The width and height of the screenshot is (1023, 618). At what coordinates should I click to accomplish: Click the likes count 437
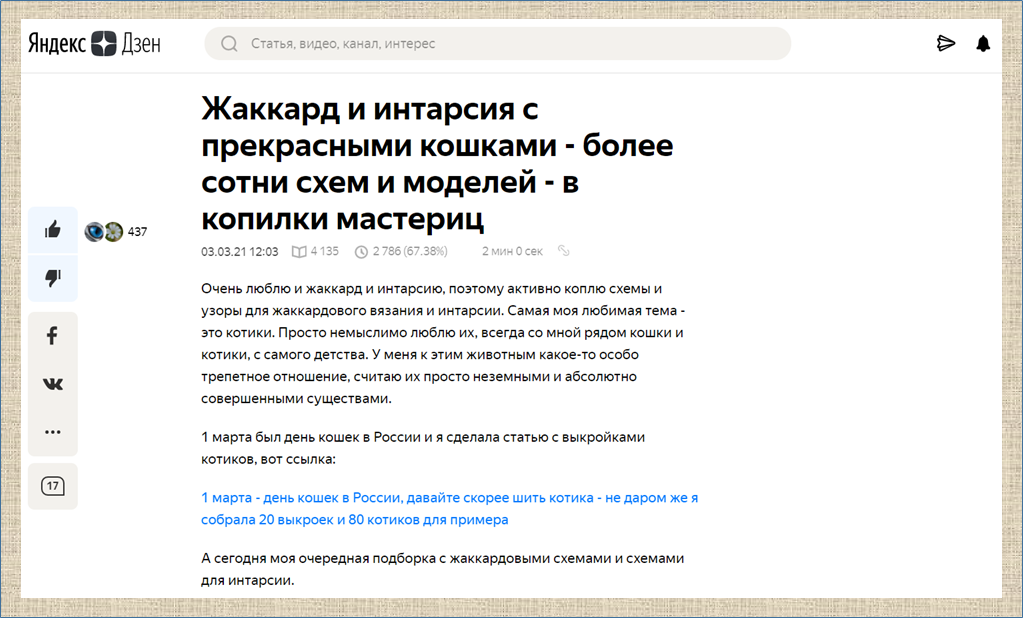pos(137,232)
